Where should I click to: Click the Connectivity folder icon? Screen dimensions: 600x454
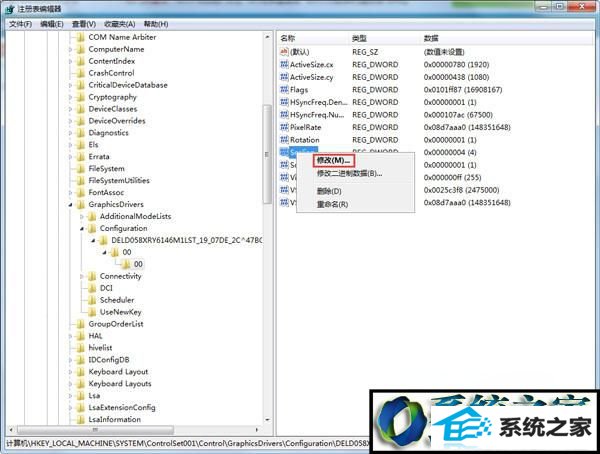click(x=92, y=276)
